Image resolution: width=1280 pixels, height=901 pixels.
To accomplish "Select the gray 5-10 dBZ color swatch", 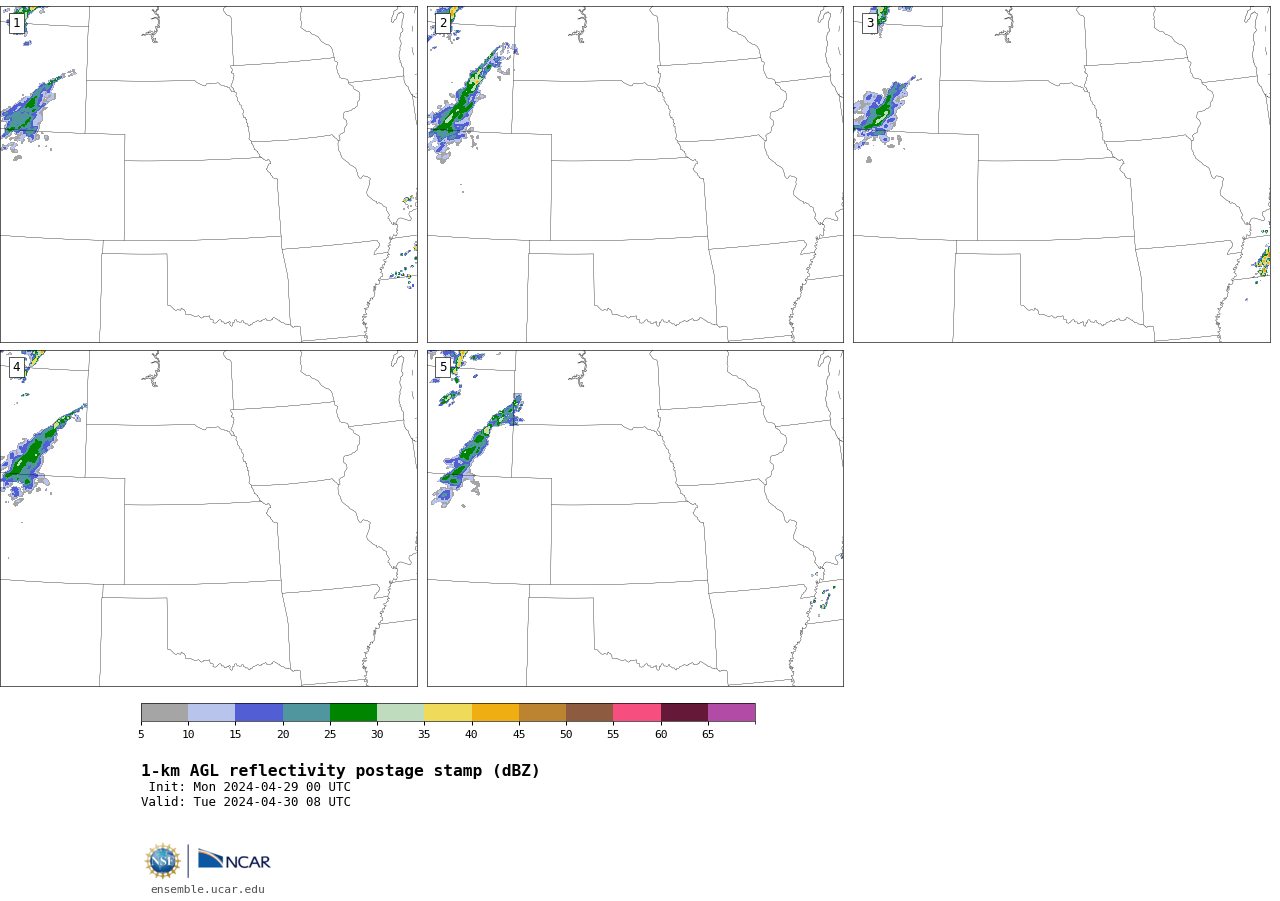I will point(165,713).
